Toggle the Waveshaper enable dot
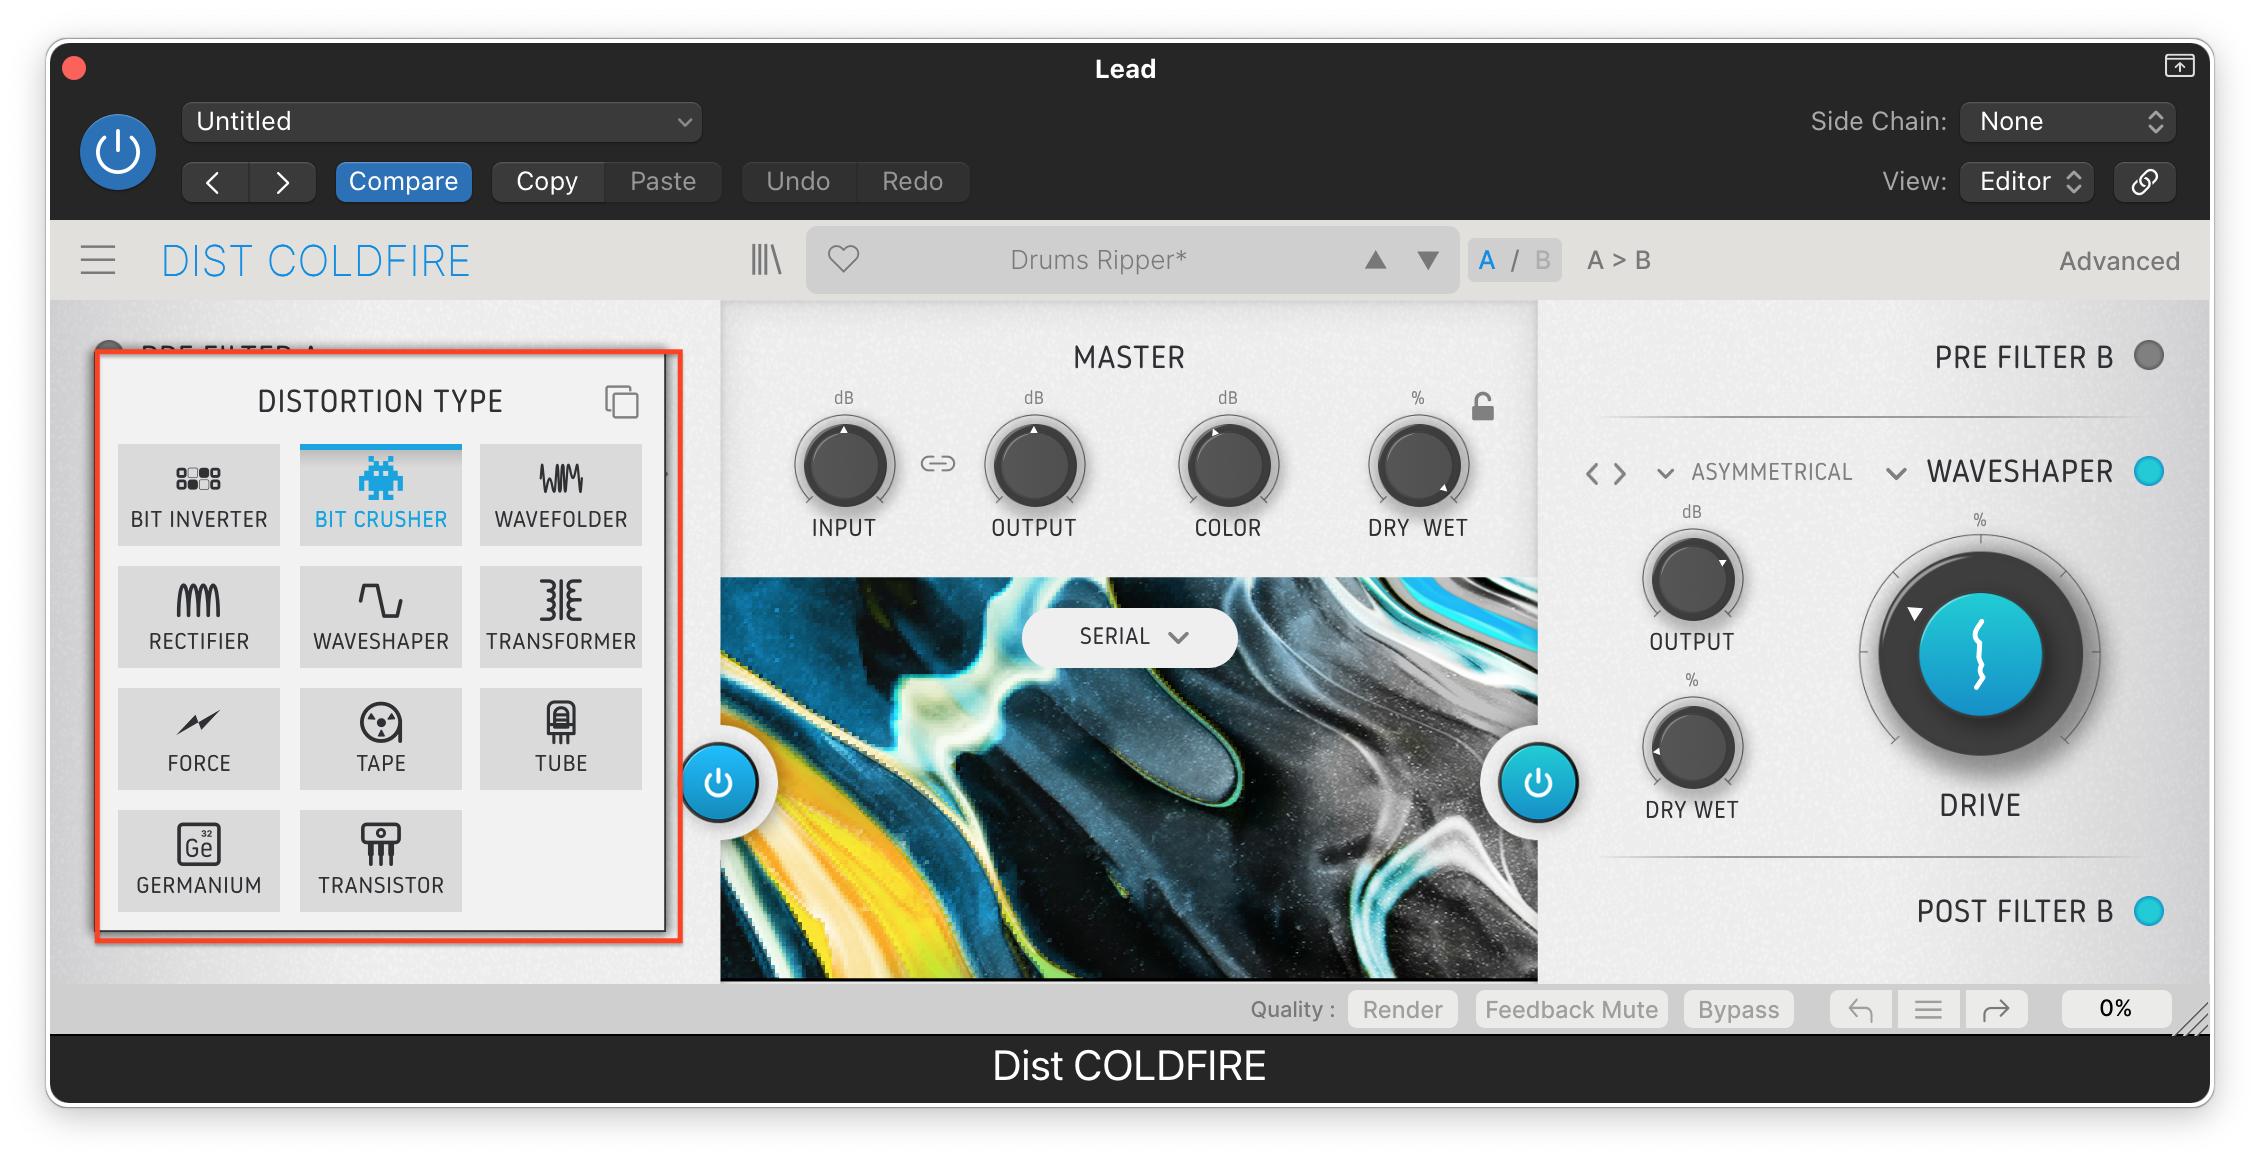Viewport: 2260px width, 1162px height. coord(2148,471)
